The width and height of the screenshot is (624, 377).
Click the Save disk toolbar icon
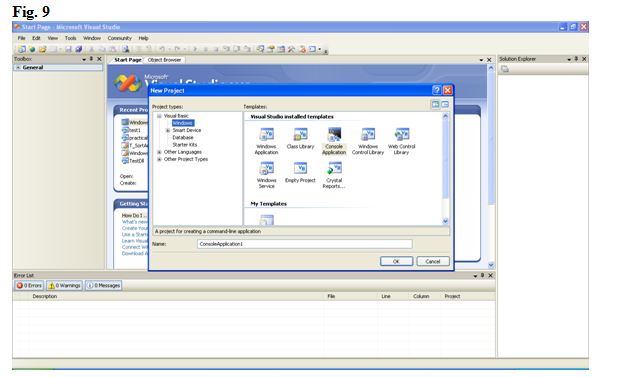(x=68, y=49)
